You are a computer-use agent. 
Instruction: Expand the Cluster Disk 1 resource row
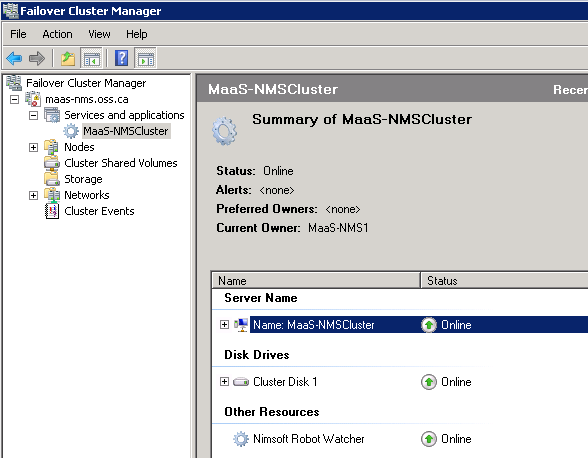point(224,381)
